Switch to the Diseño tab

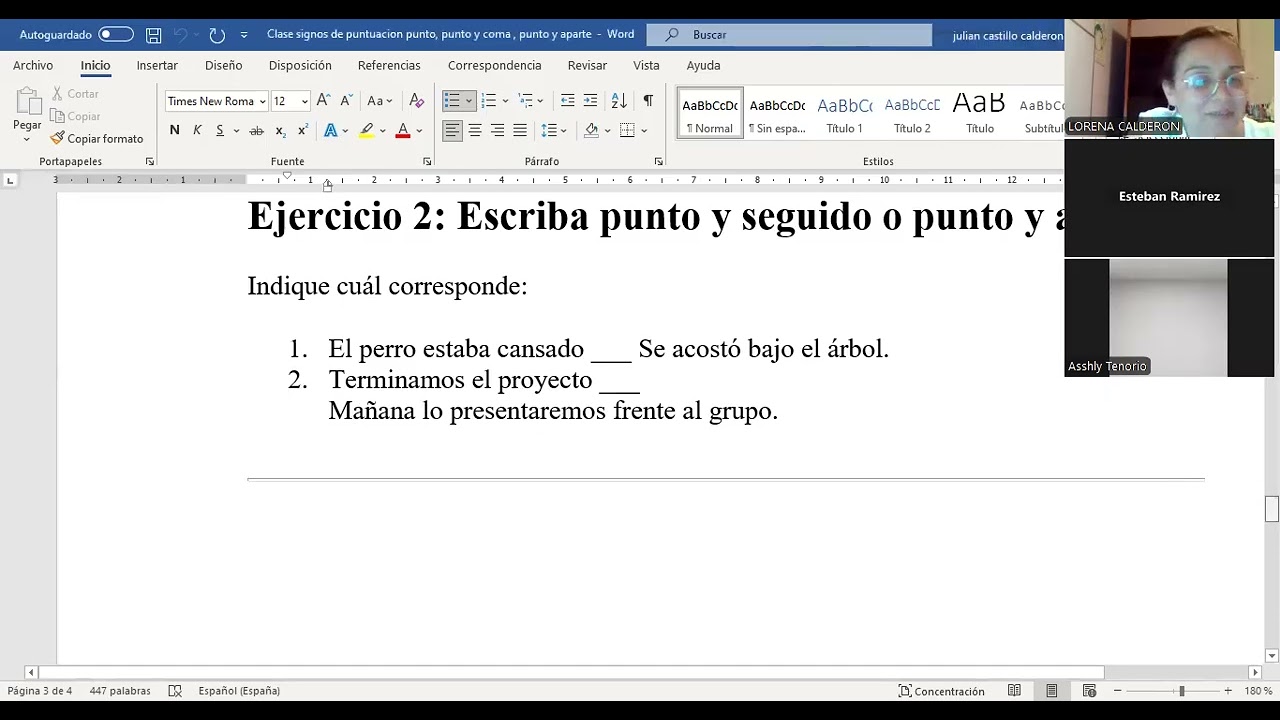[x=223, y=65]
